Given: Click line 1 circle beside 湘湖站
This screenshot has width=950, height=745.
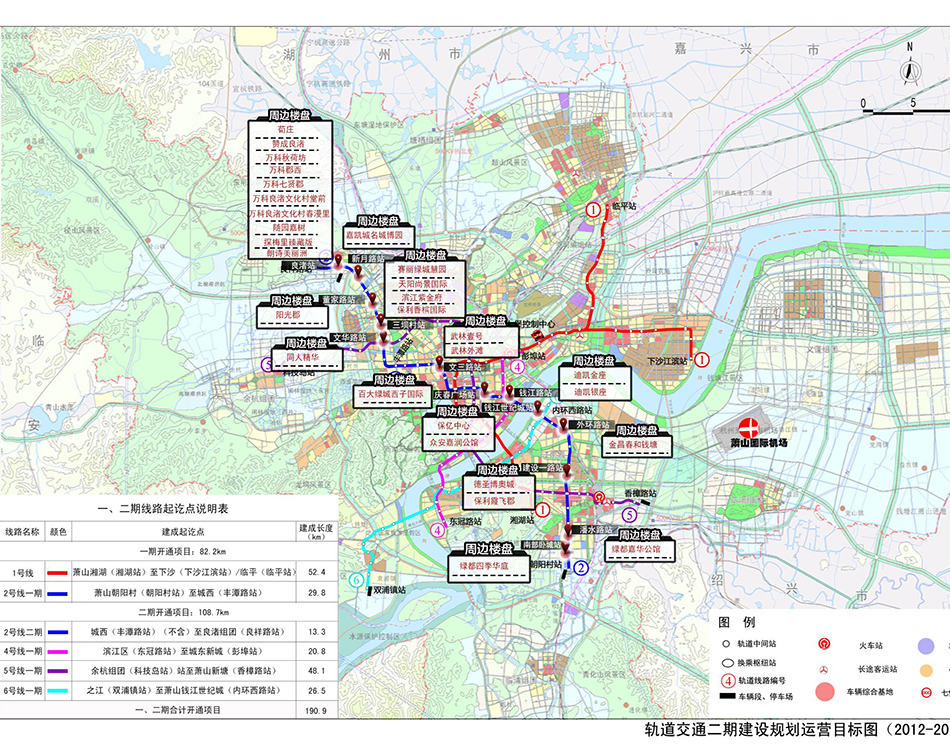Looking at the screenshot, I should click(x=542, y=510).
